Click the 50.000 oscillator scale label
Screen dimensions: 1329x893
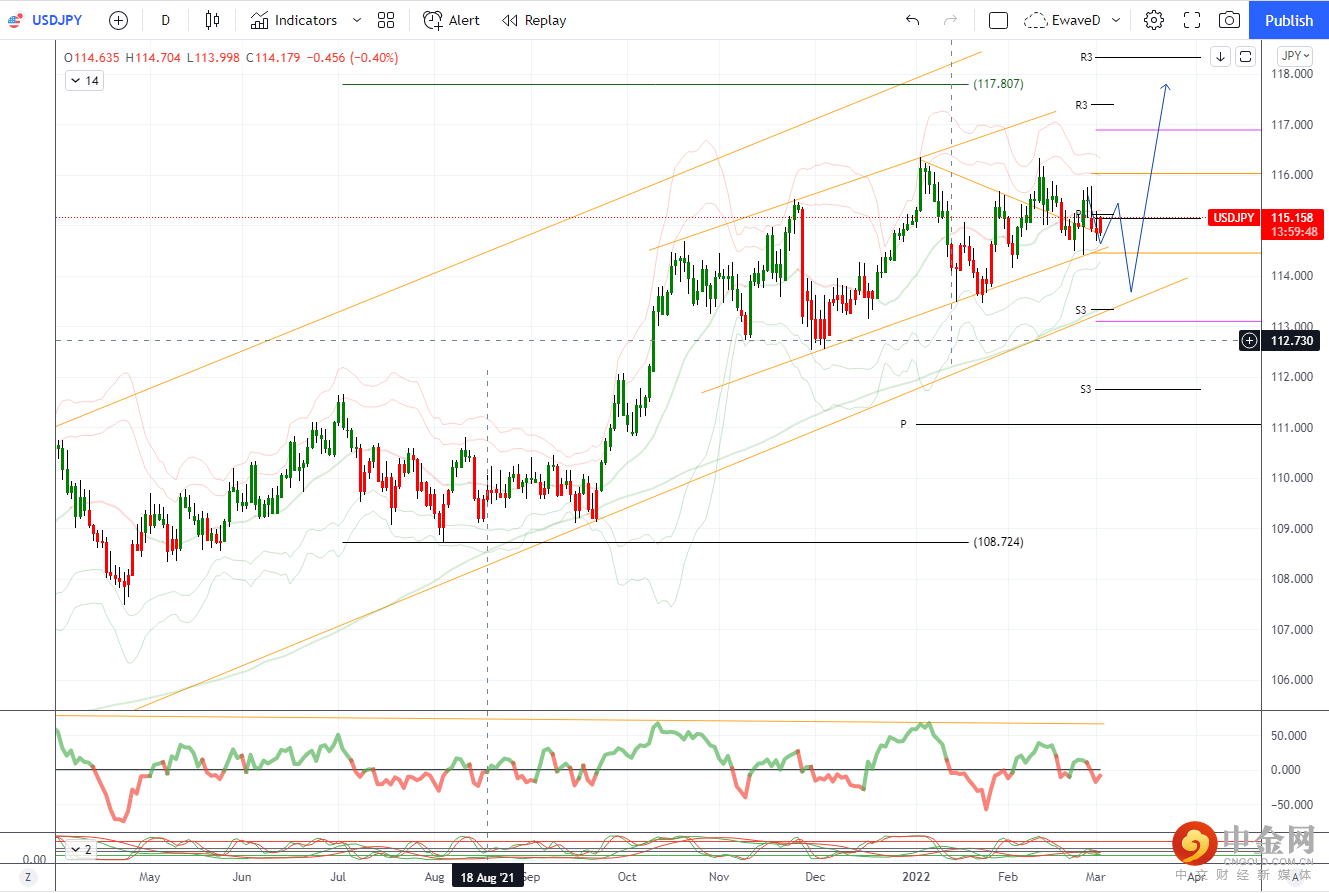click(x=1291, y=735)
